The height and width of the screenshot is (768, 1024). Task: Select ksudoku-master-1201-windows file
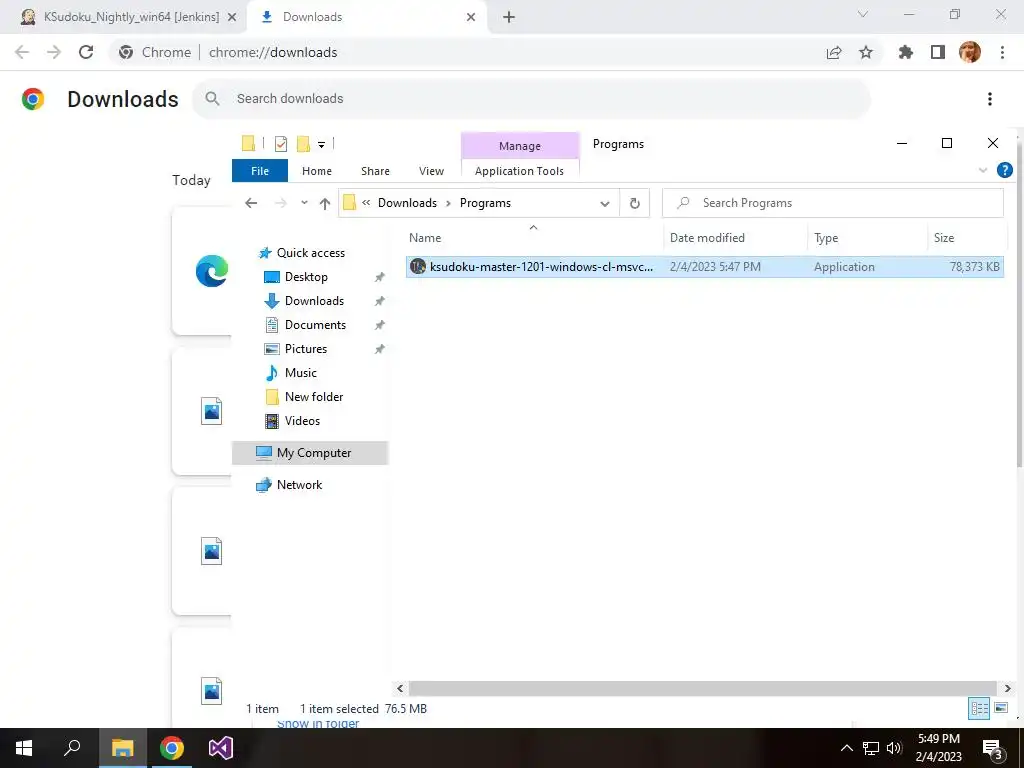click(x=705, y=266)
